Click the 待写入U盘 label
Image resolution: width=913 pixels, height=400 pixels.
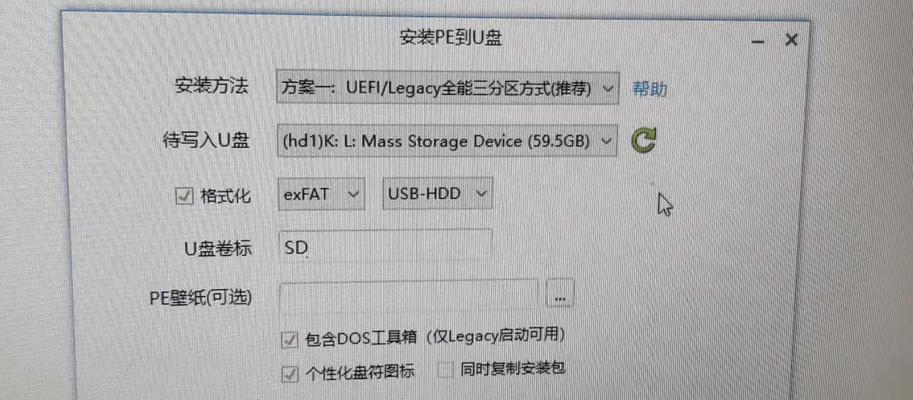pyautogui.click(x=206, y=141)
